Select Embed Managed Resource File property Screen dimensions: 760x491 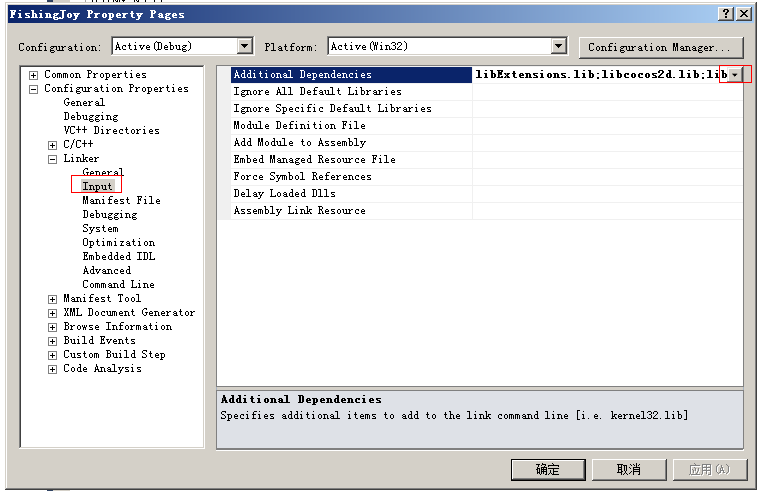(x=351, y=159)
